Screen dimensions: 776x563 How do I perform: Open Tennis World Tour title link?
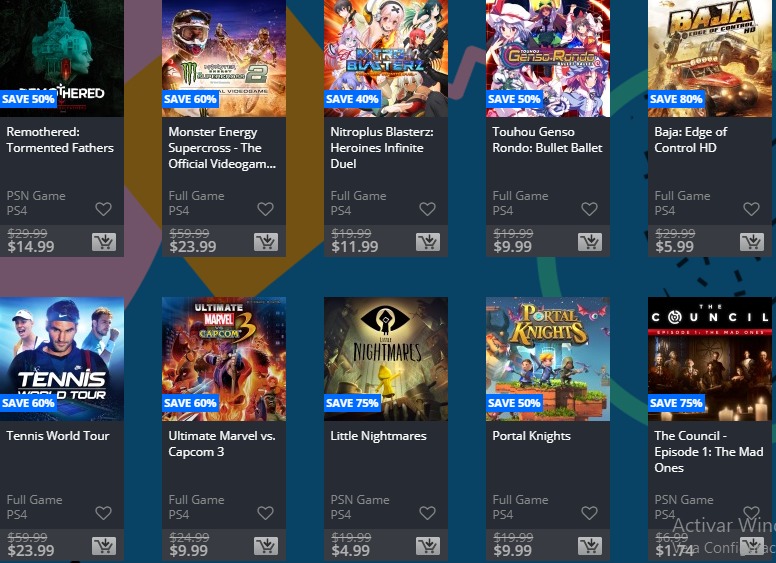[57, 436]
